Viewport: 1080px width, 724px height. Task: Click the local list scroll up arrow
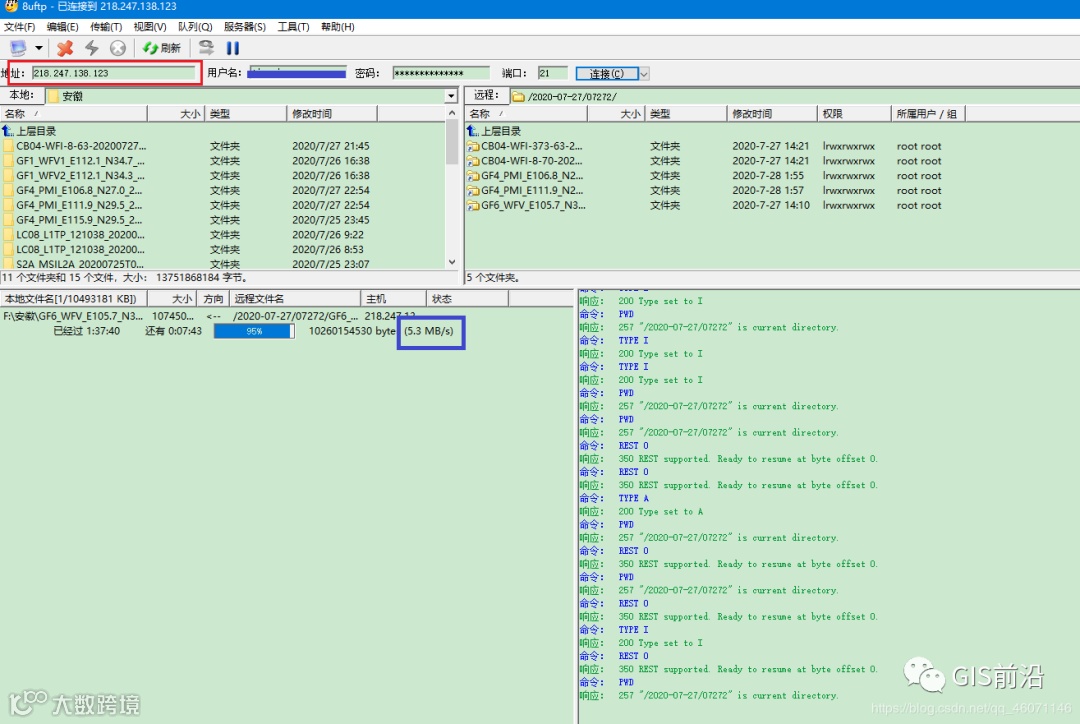[x=452, y=113]
